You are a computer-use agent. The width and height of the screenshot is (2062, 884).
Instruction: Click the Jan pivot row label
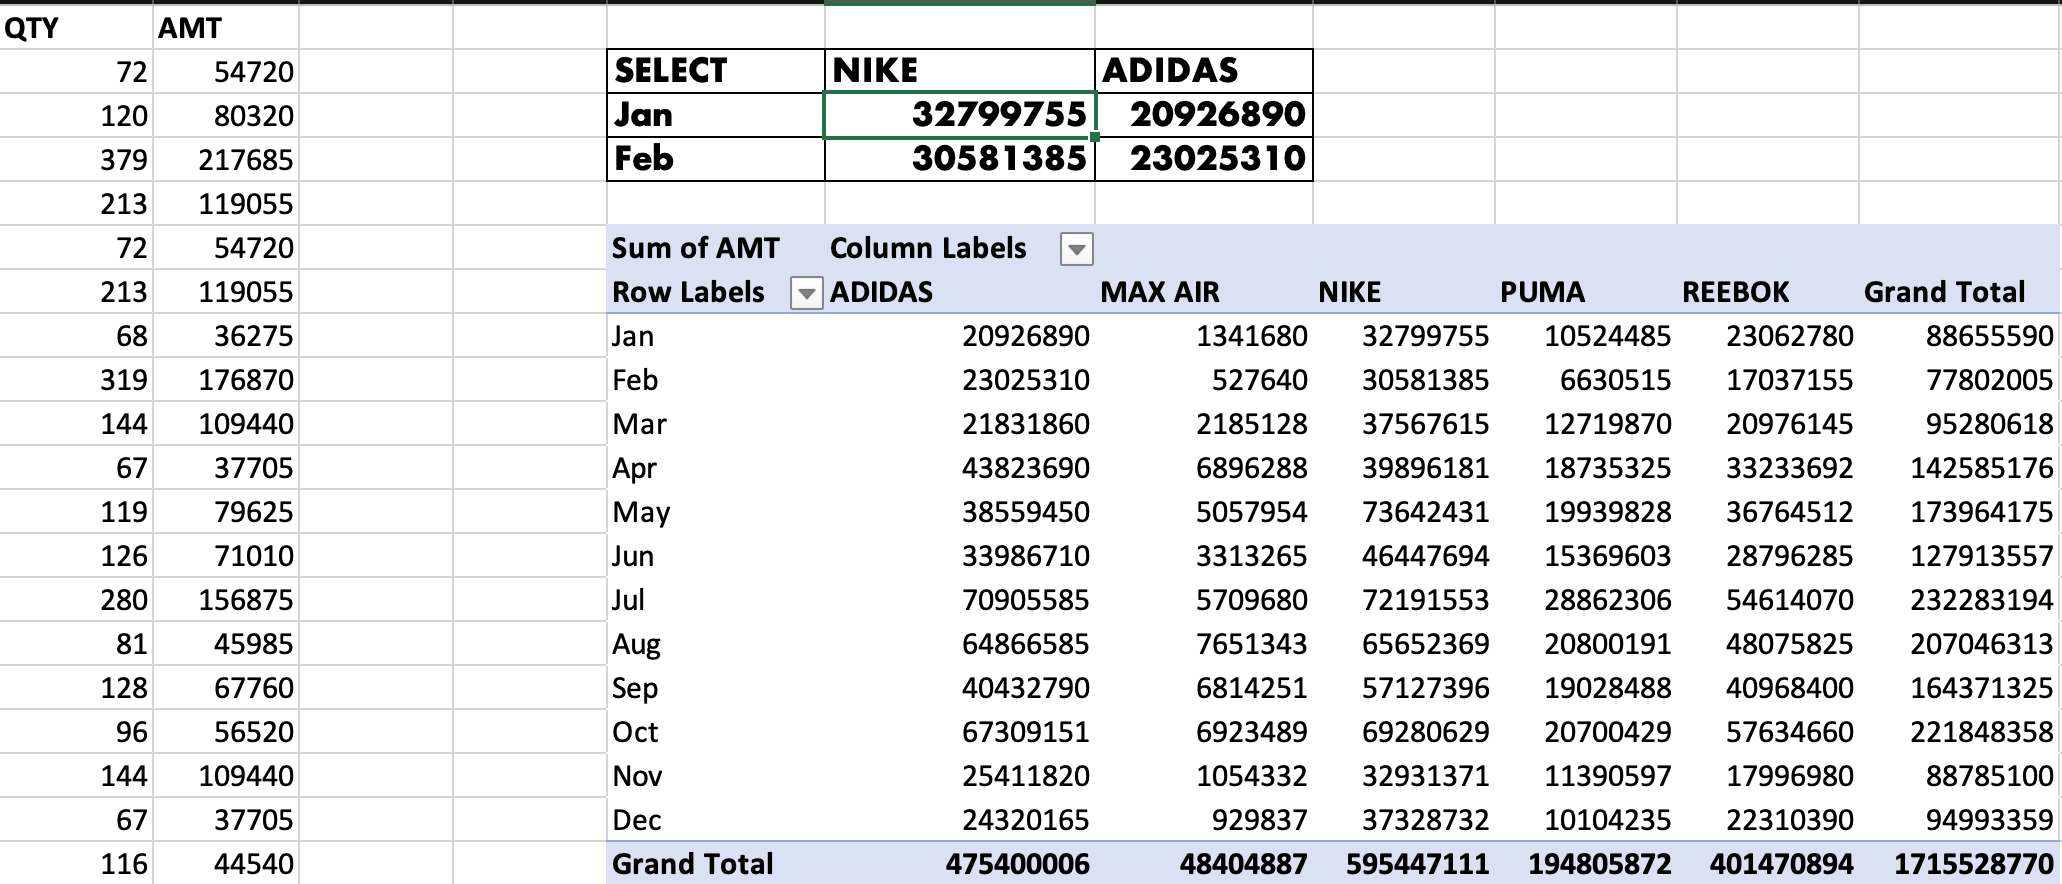tap(716, 336)
